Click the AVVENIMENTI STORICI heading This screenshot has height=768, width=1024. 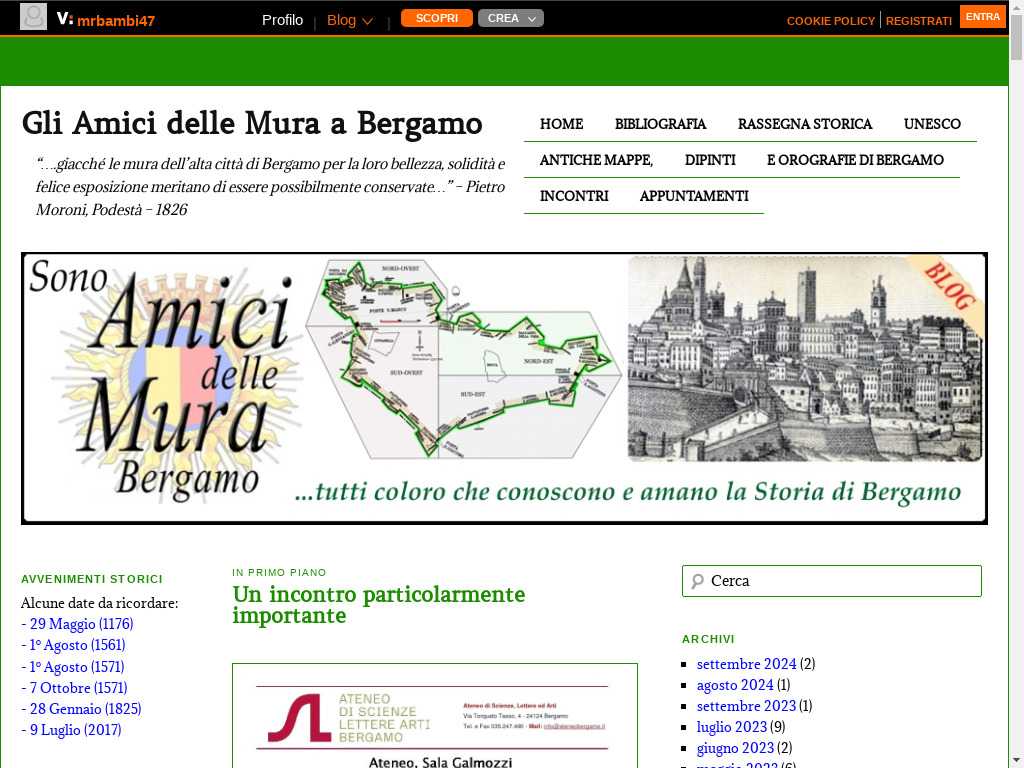tap(91, 579)
